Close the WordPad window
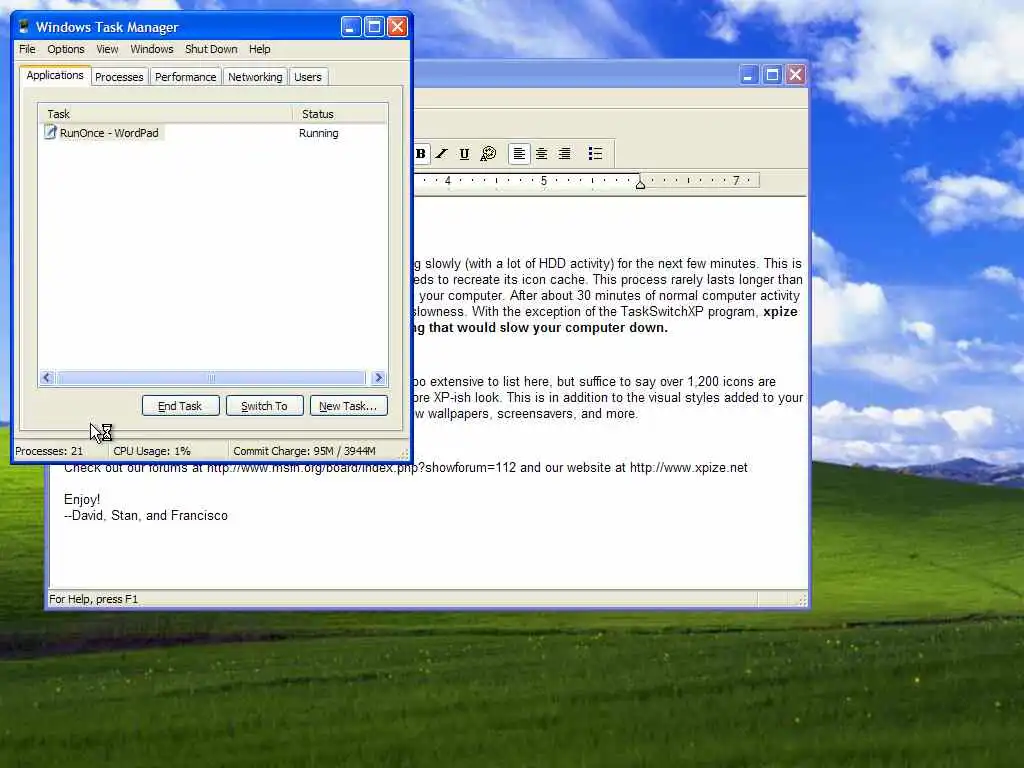The width and height of the screenshot is (1024, 768). (x=795, y=74)
